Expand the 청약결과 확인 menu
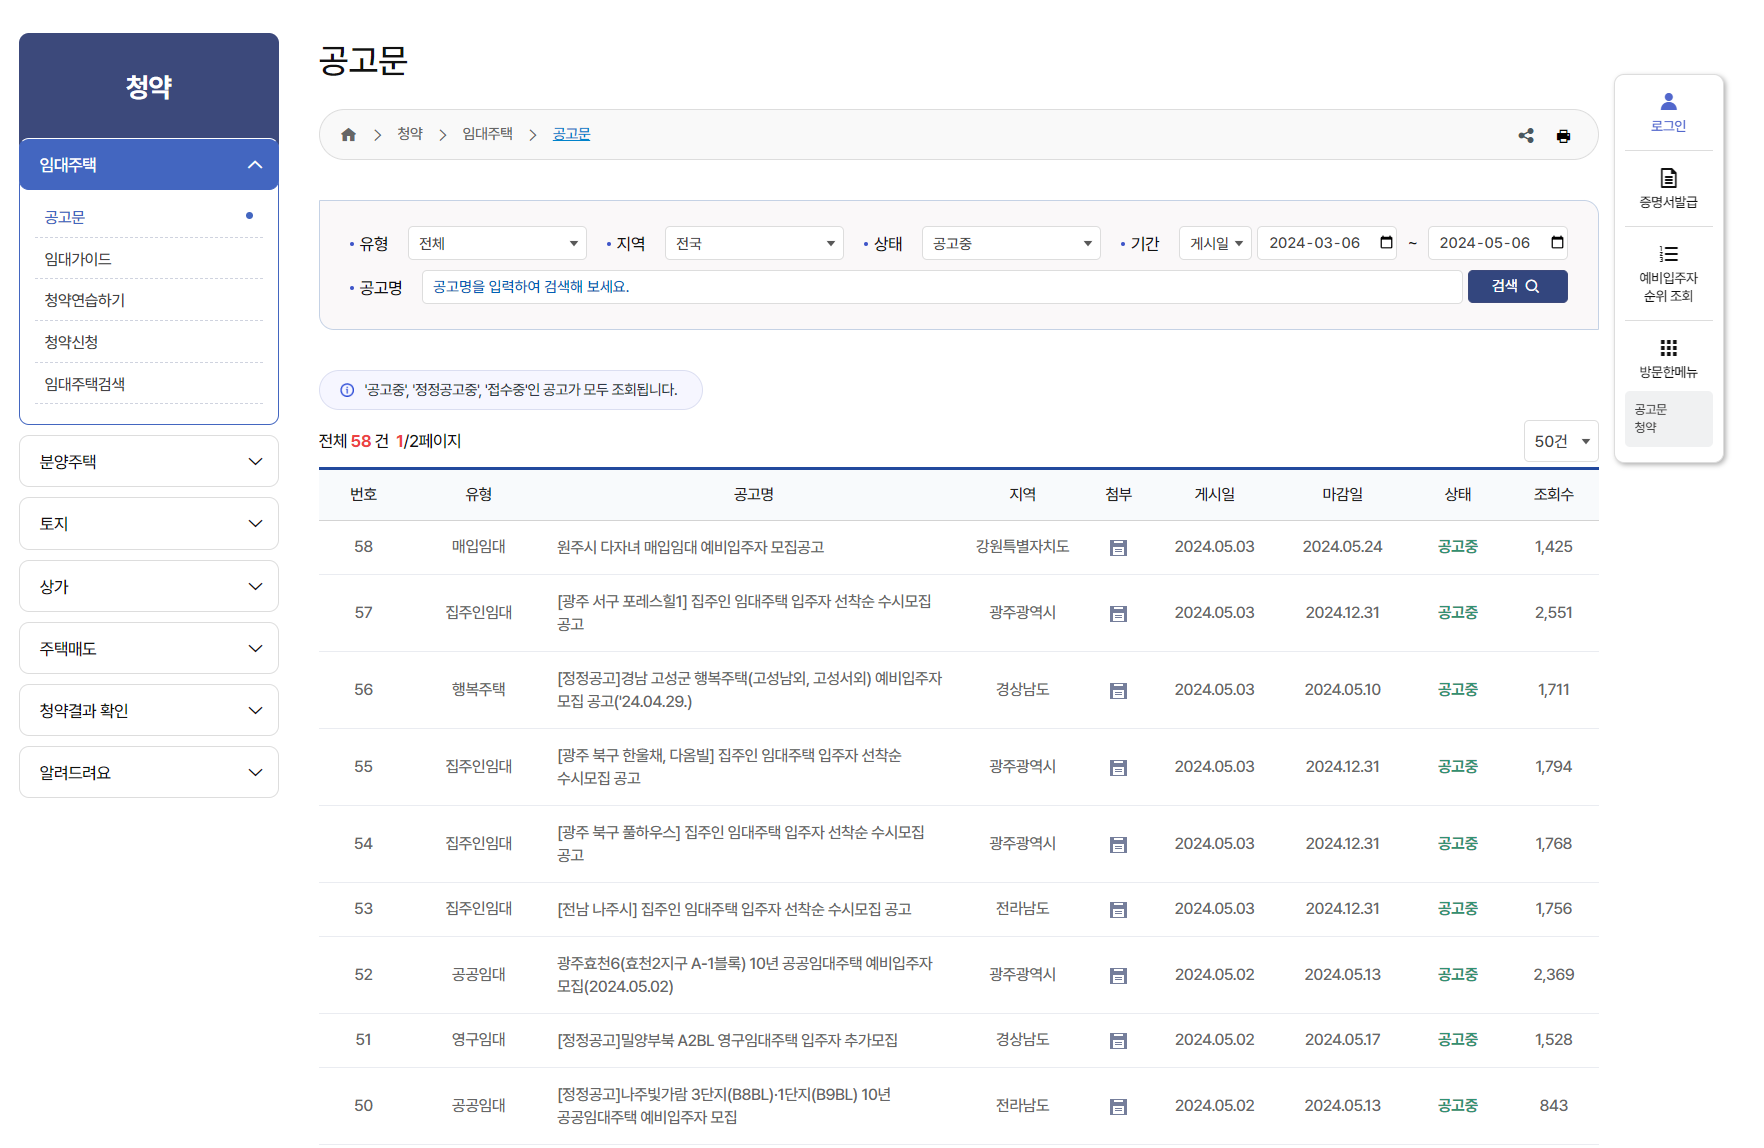This screenshot has width=1764, height=1148. [148, 710]
